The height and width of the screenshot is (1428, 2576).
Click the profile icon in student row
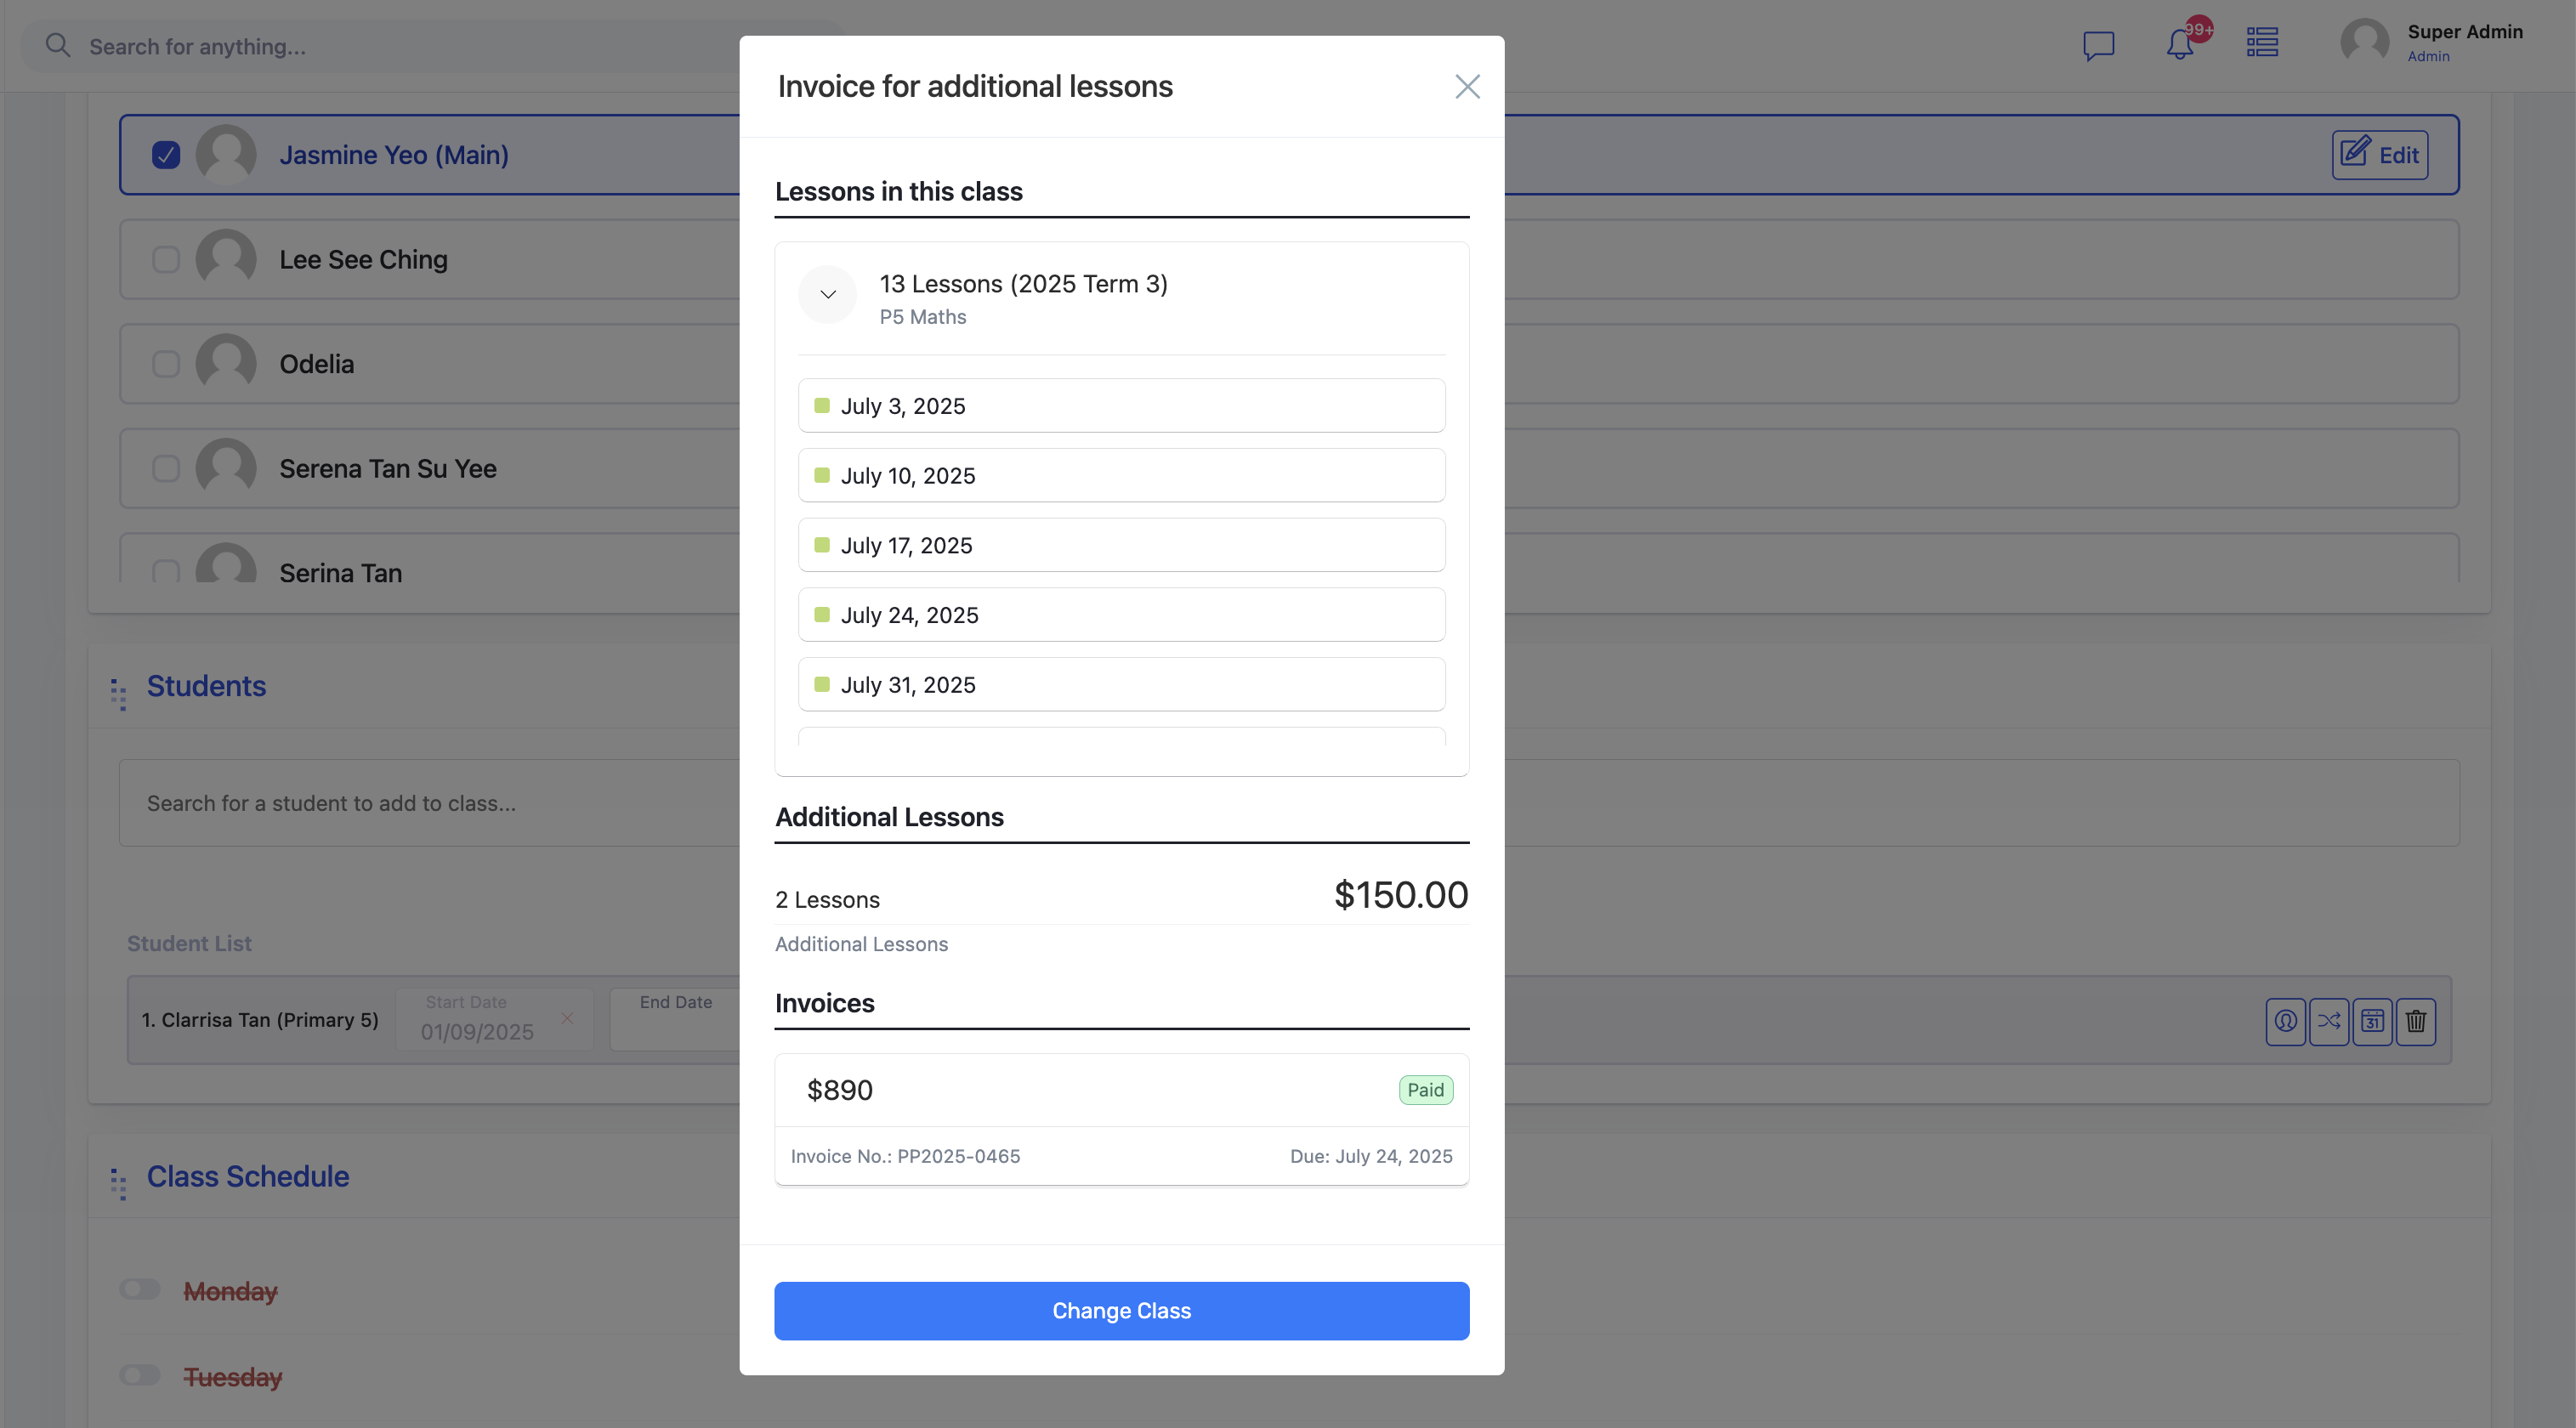click(x=2285, y=1021)
